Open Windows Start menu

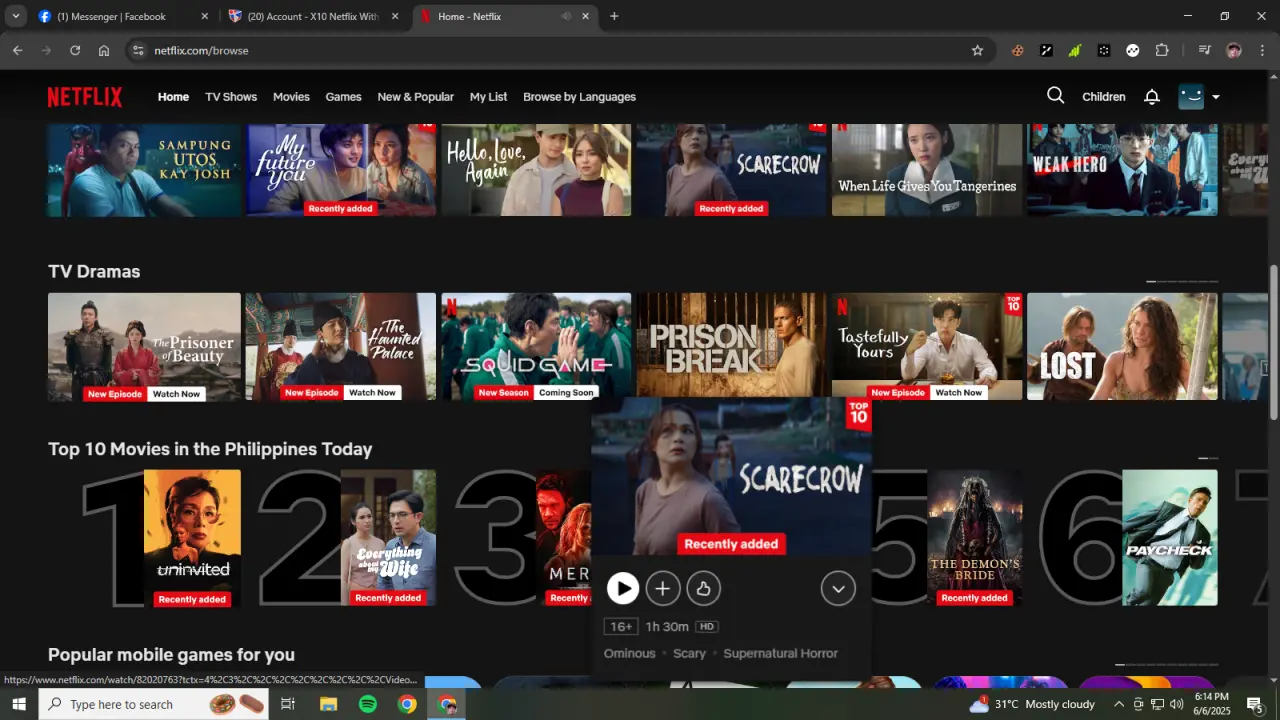click(19, 704)
